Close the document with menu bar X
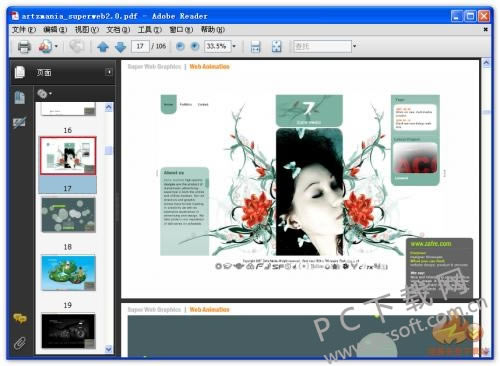 [485, 30]
